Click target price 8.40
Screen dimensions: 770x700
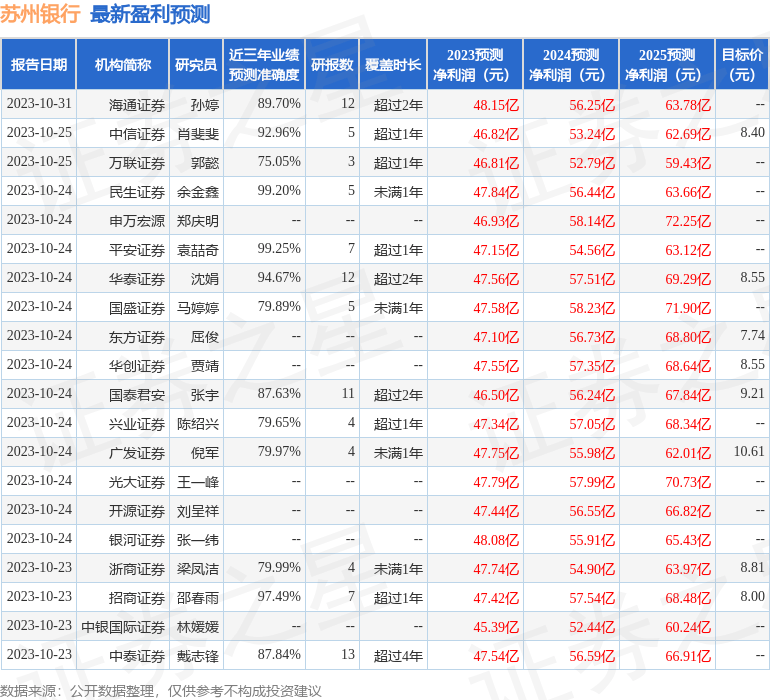752,132
